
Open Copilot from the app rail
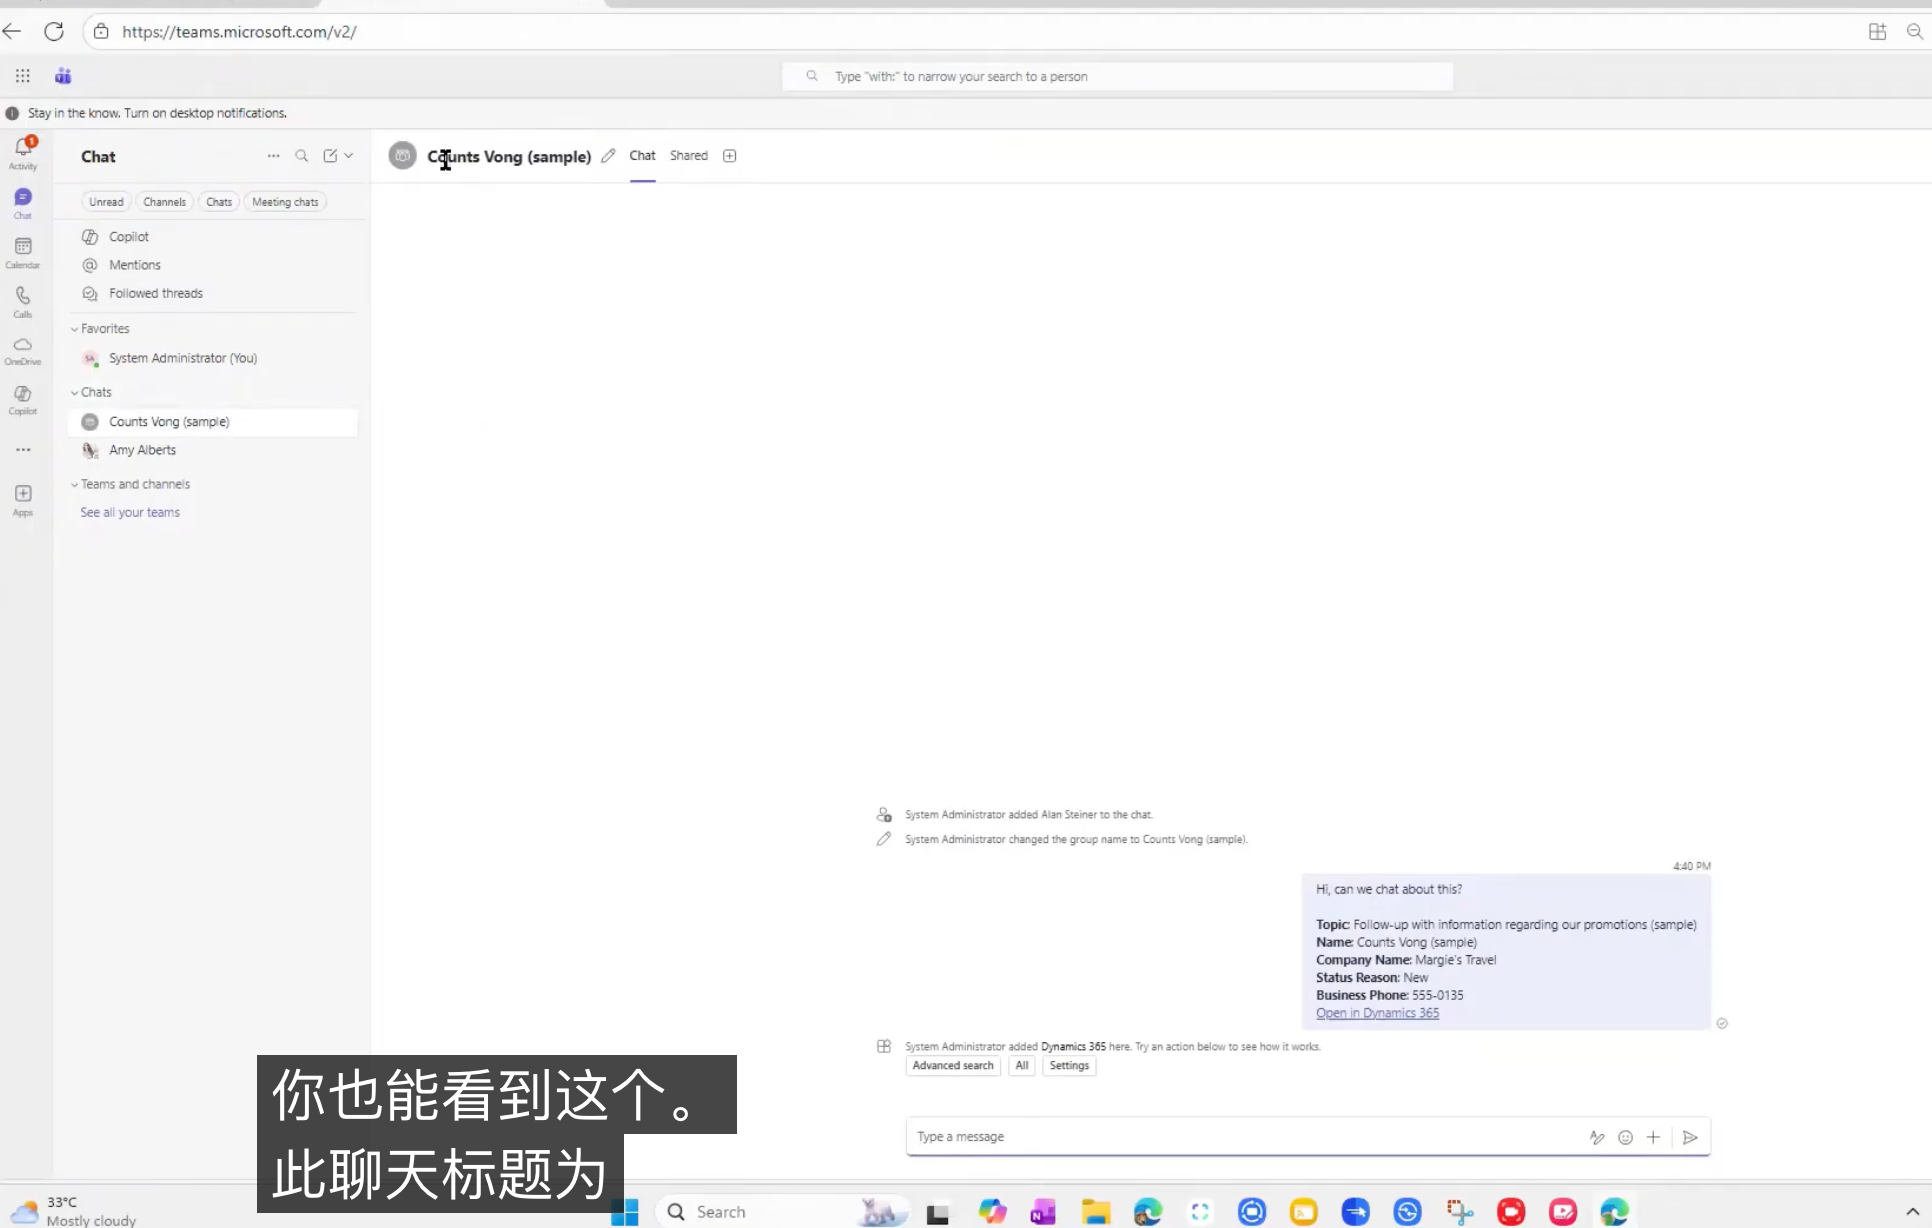(x=23, y=399)
